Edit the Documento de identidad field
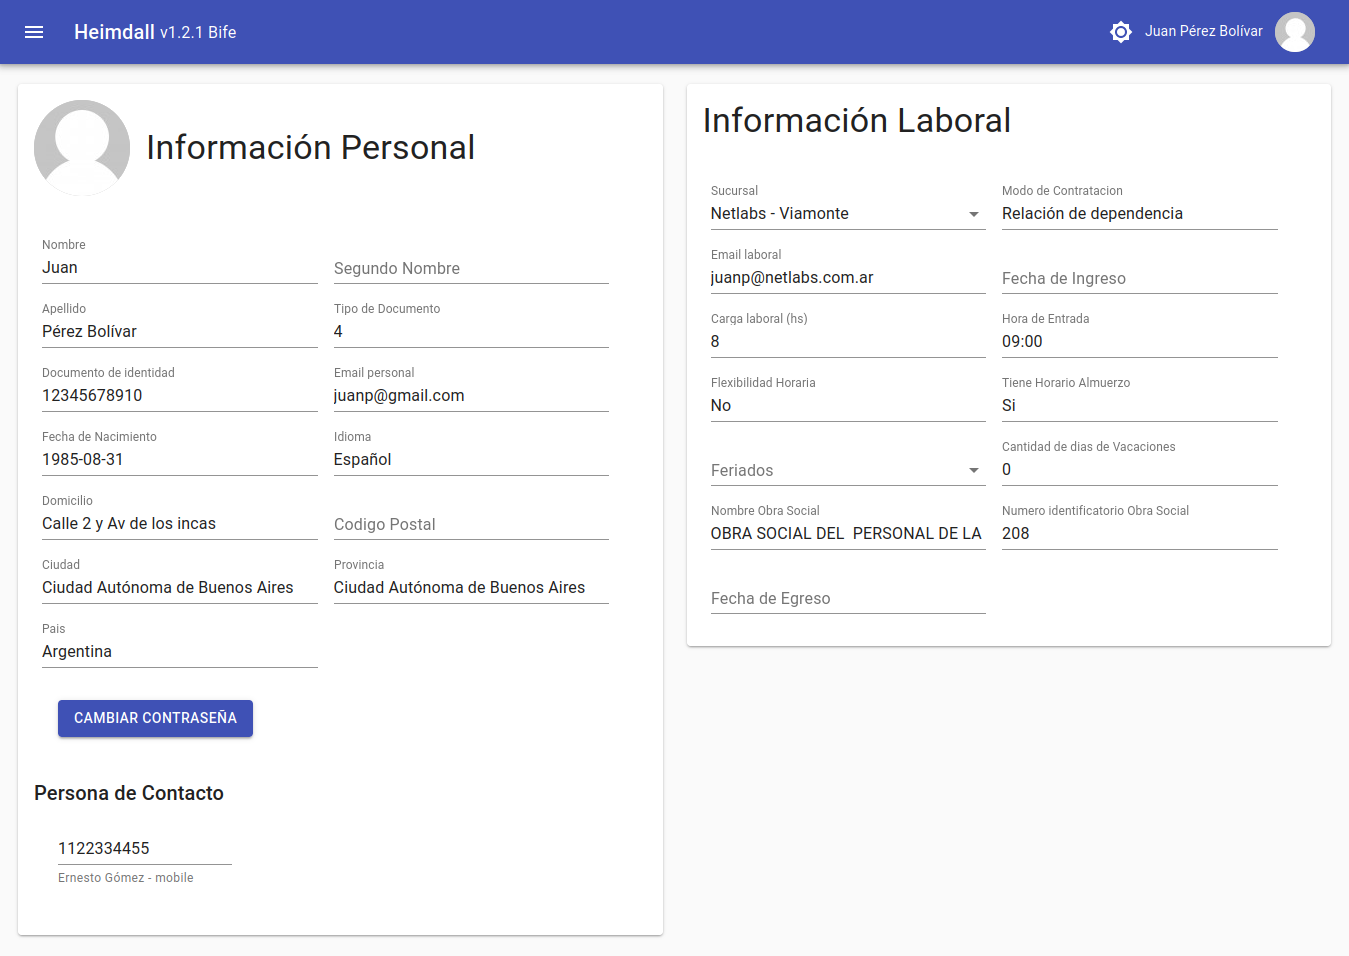This screenshot has height=956, width=1349. click(x=179, y=396)
